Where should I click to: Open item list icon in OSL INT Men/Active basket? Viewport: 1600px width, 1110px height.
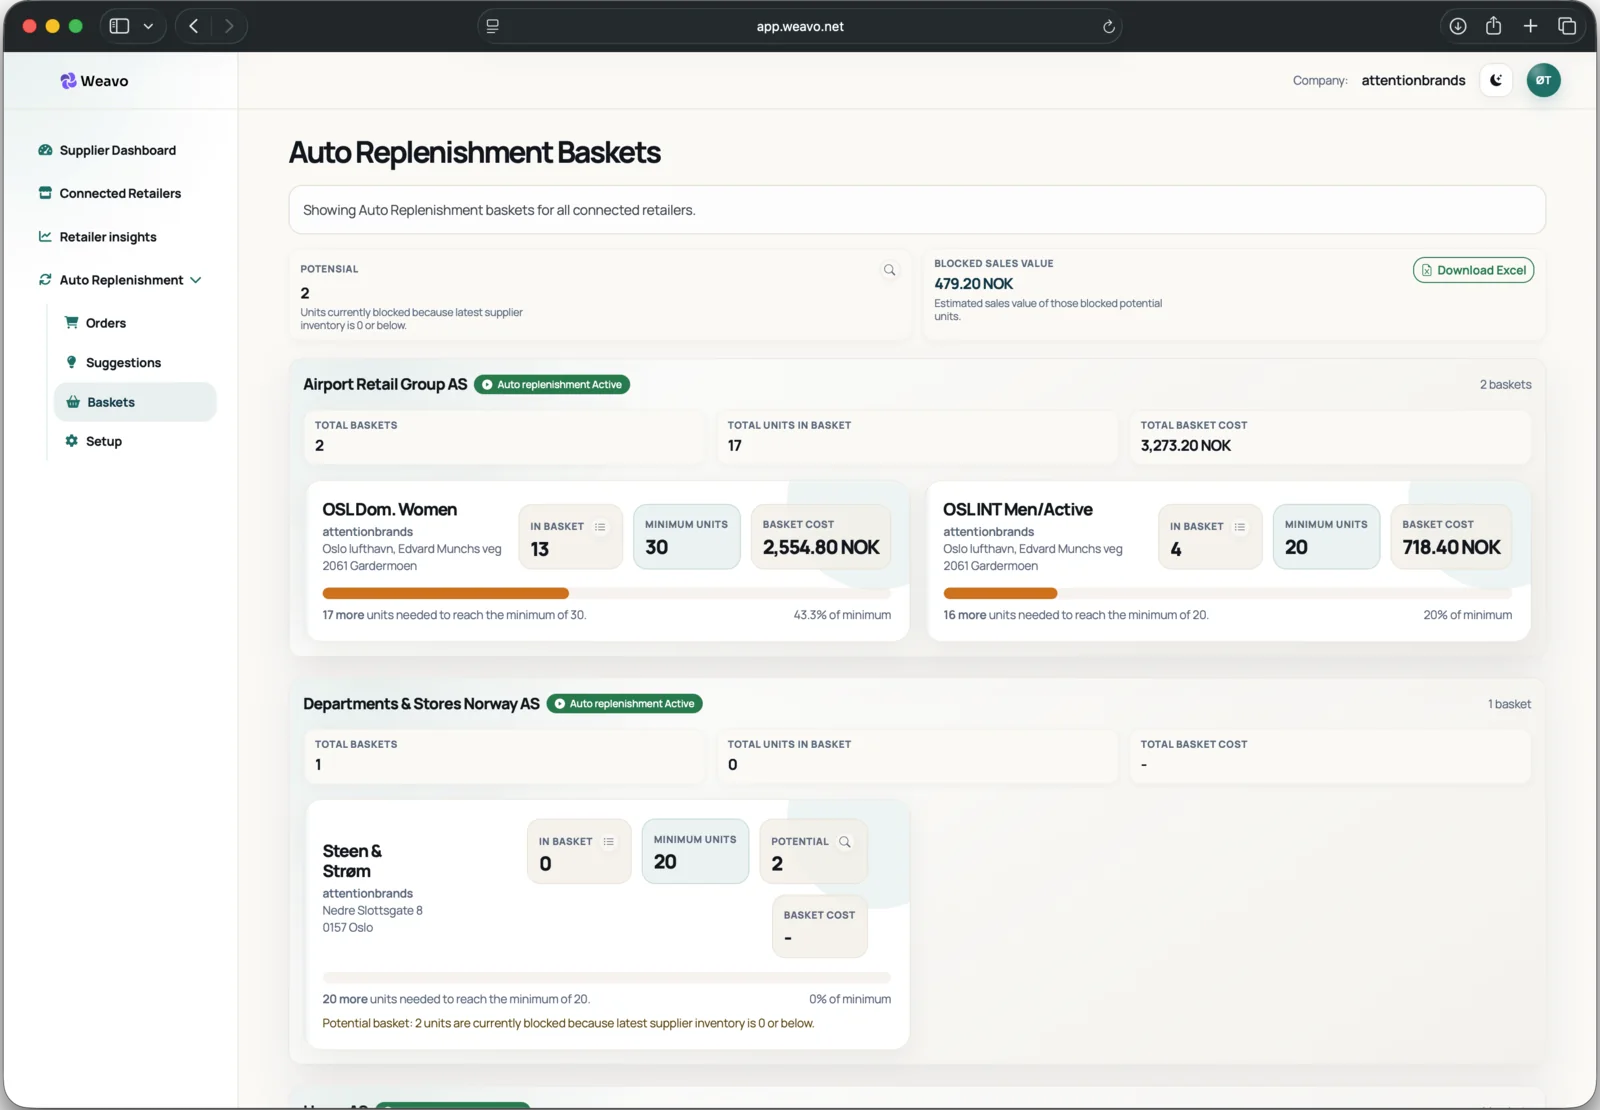[1240, 527]
